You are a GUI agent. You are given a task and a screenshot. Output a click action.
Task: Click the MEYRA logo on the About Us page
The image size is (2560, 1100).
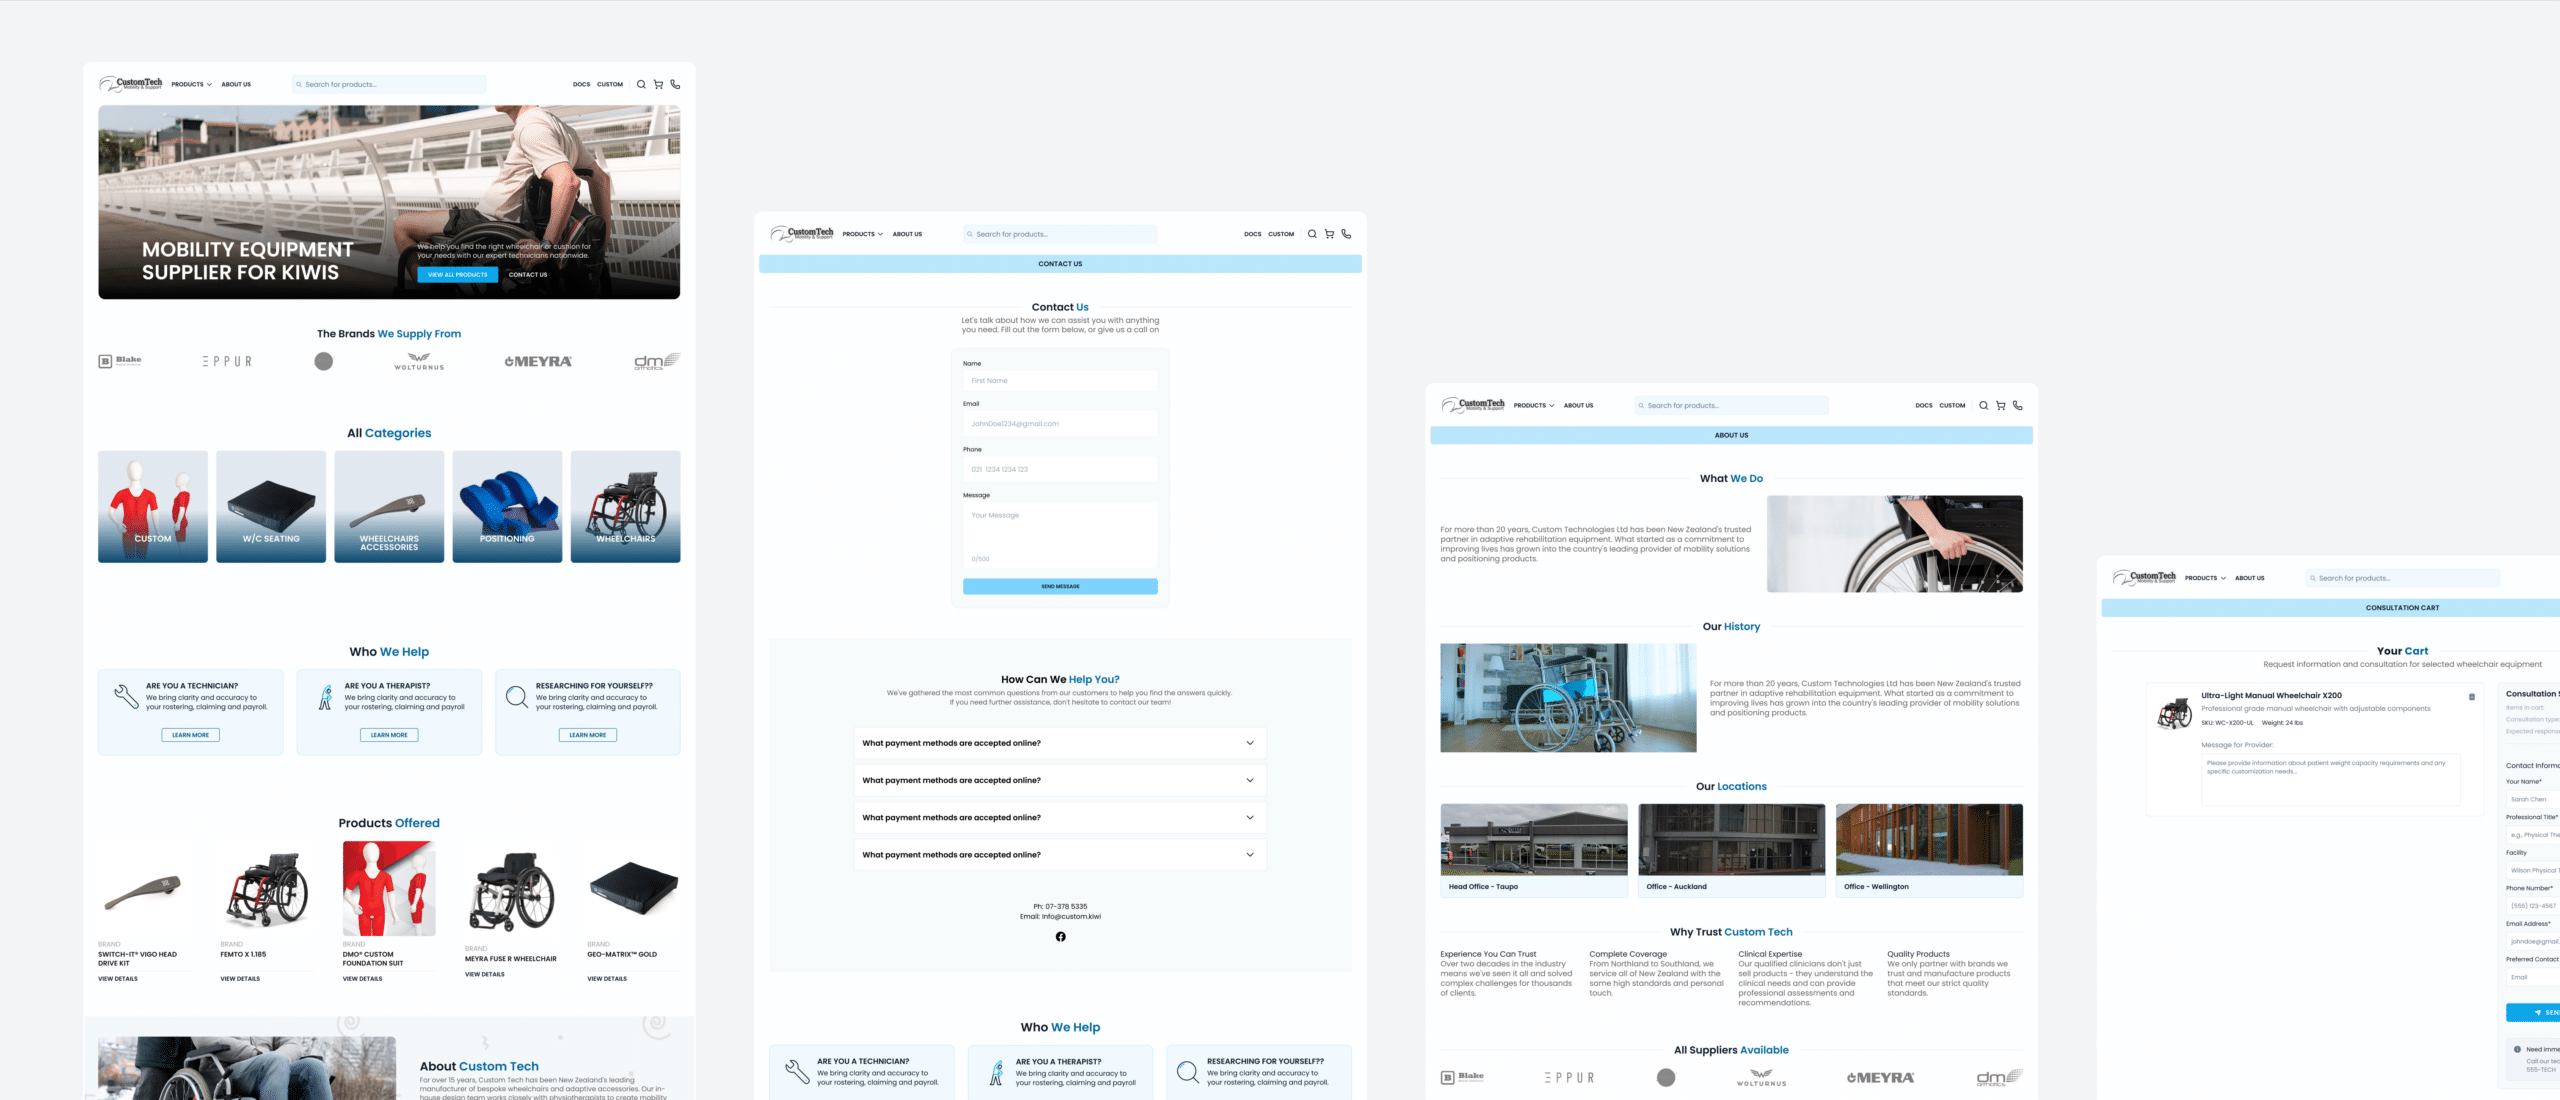(x=1880, y=1078)
